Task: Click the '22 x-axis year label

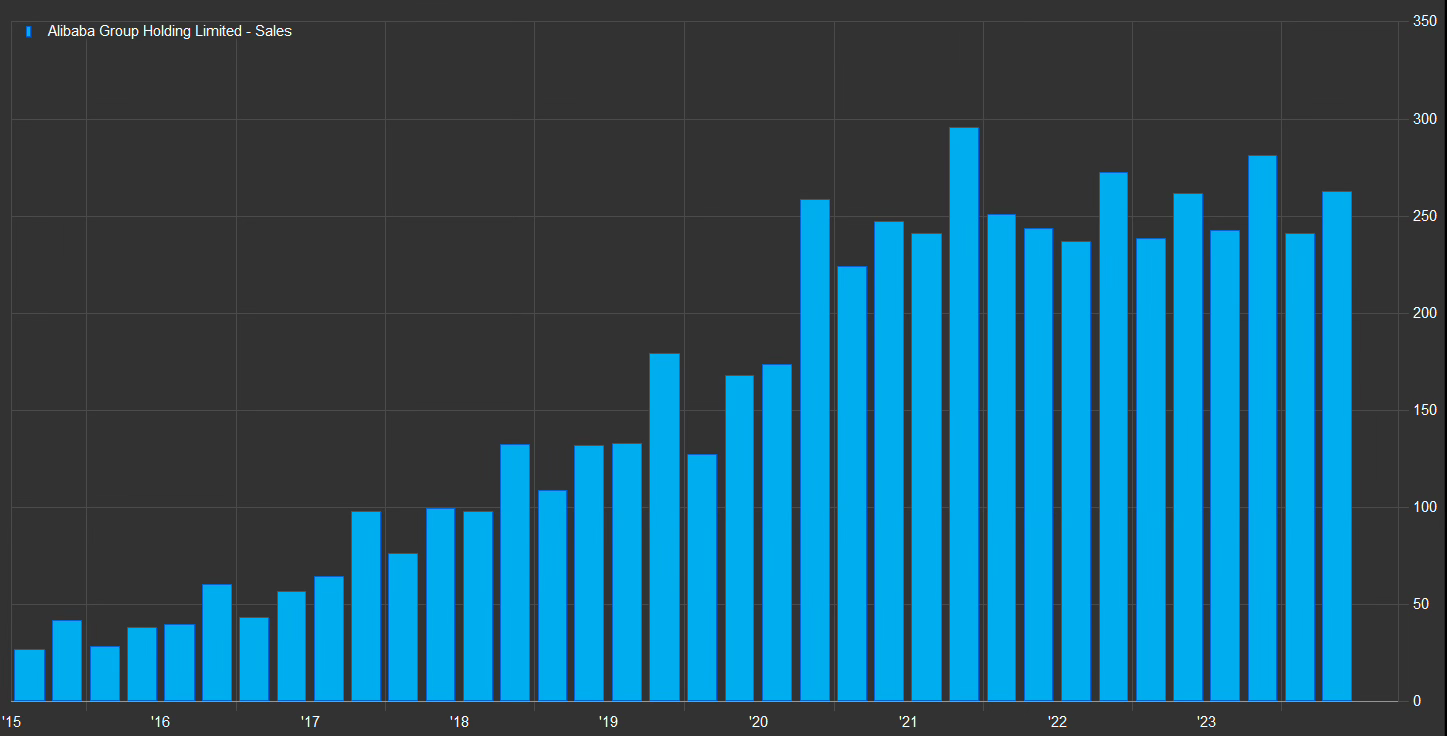Action: 1057,722
